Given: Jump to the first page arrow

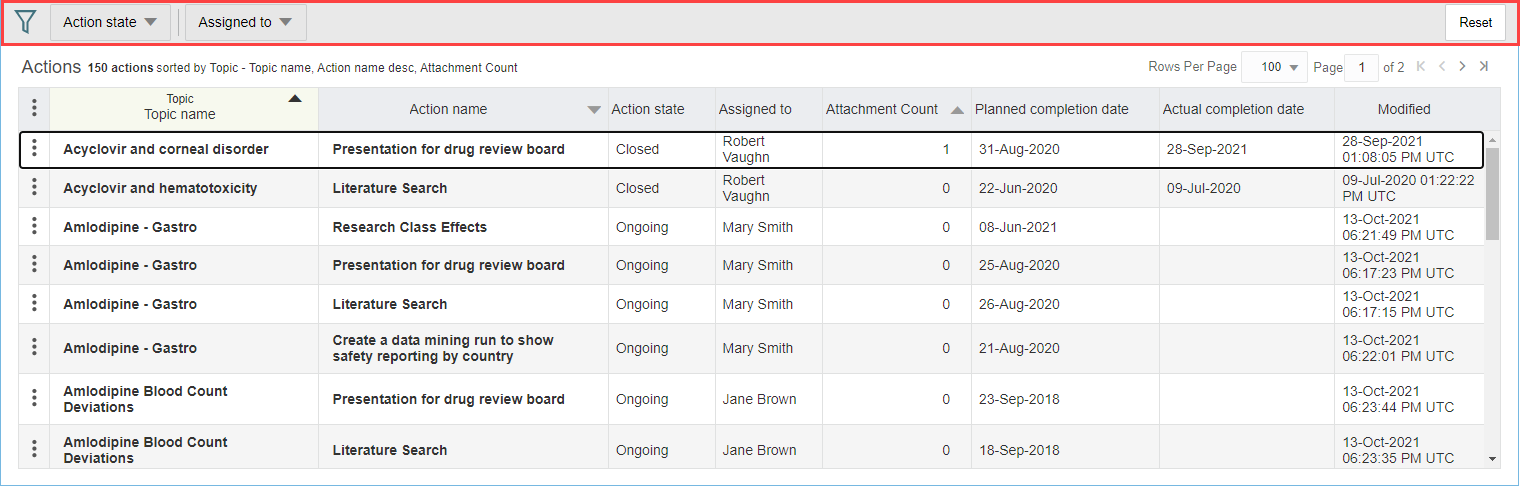Looking at the screenshot, I should (1421, 67).
